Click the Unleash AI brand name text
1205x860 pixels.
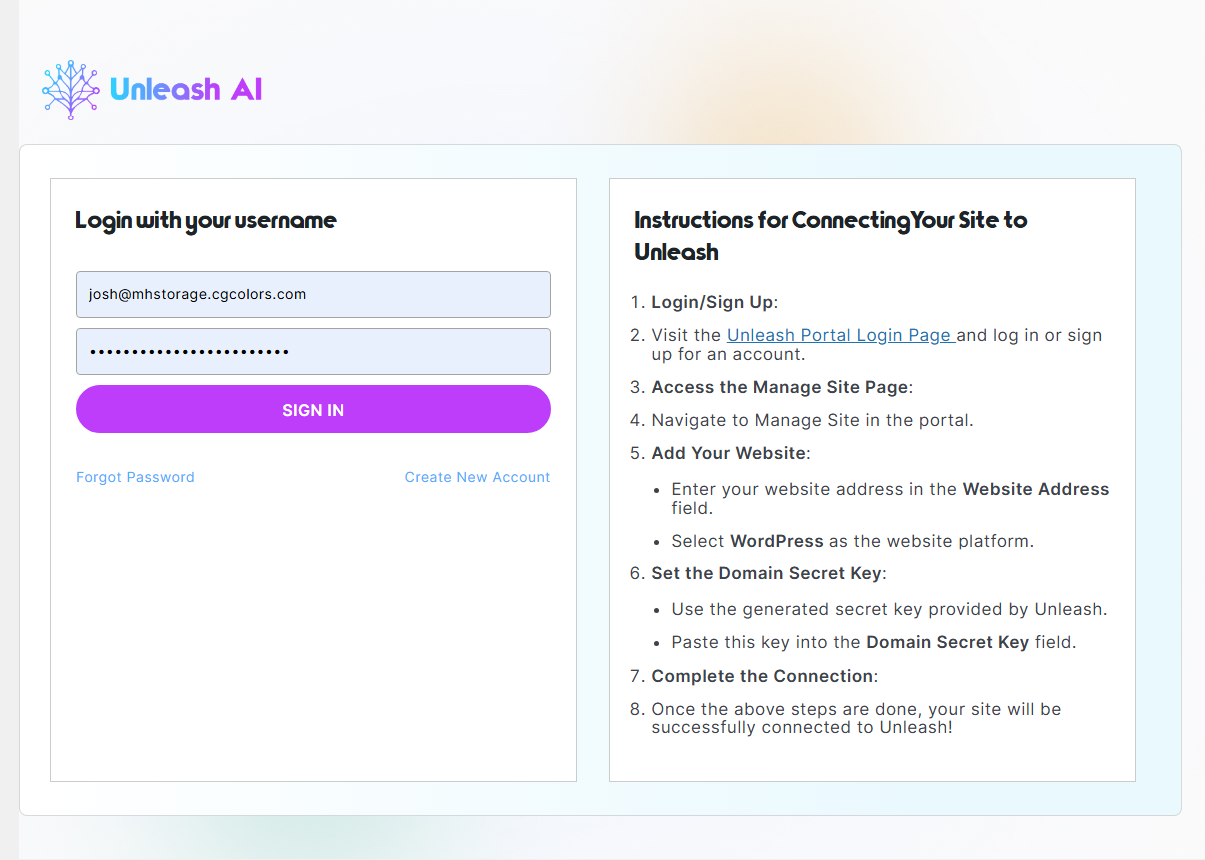(x=186, y=89)
